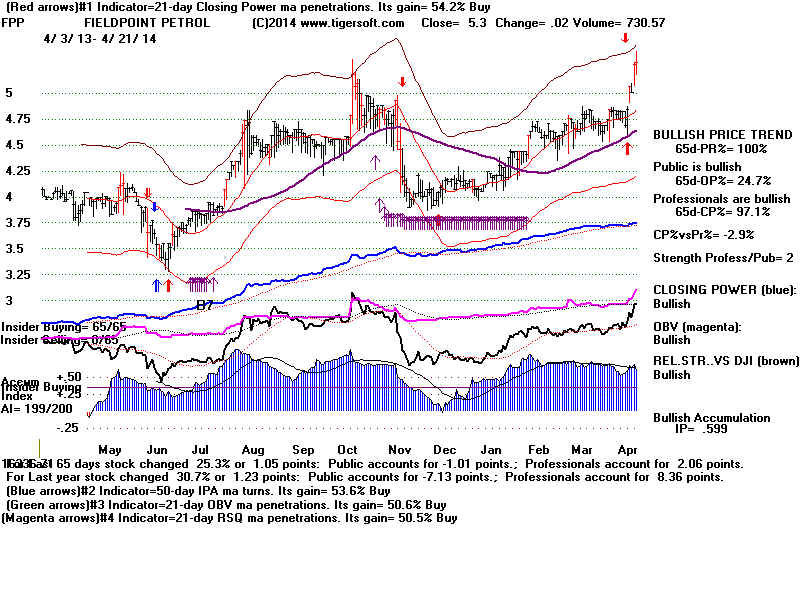Image resolution: width=800 pixels, height=600 pixels.
Task: Select the OBV (magenta) legend label
Action: (697, 327)
